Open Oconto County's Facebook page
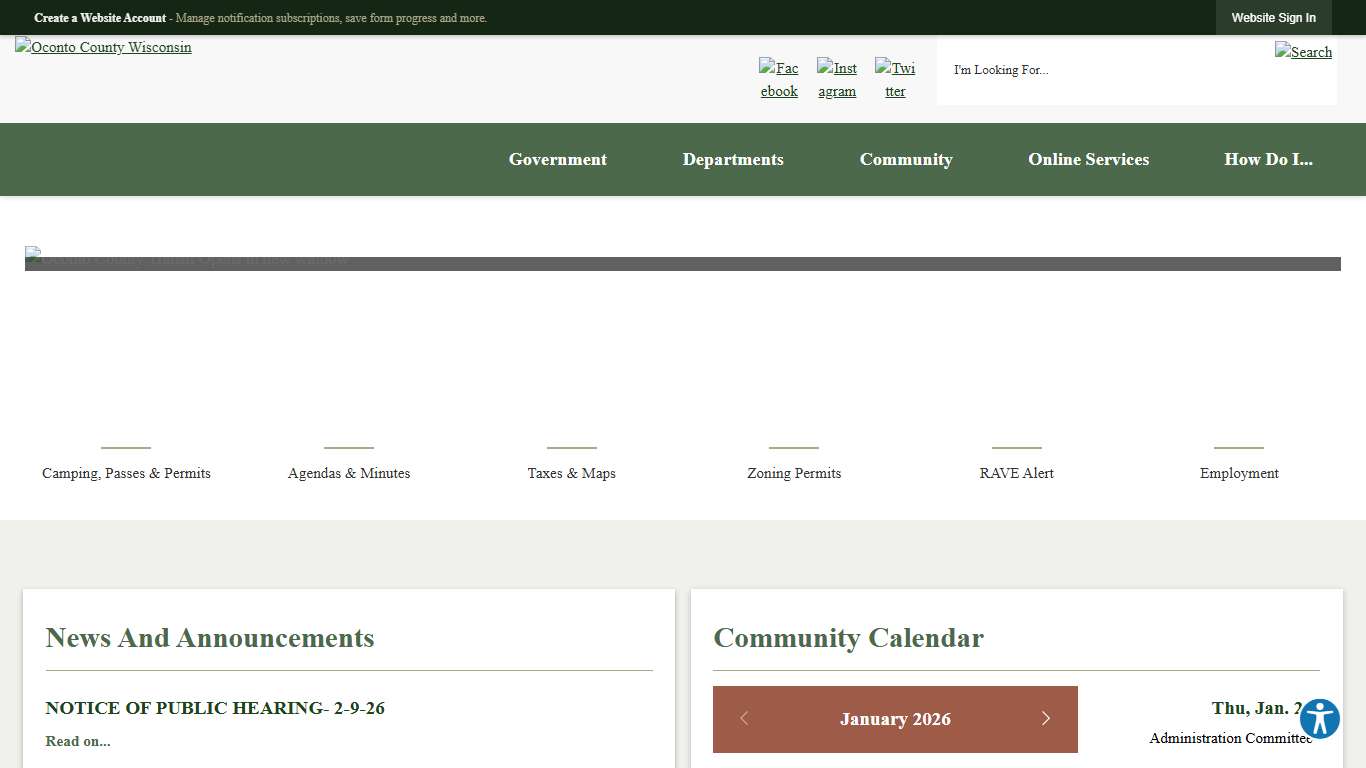The height and width of the screenshot is (768, 1366). pyautogui.click(x=779, y=79)
